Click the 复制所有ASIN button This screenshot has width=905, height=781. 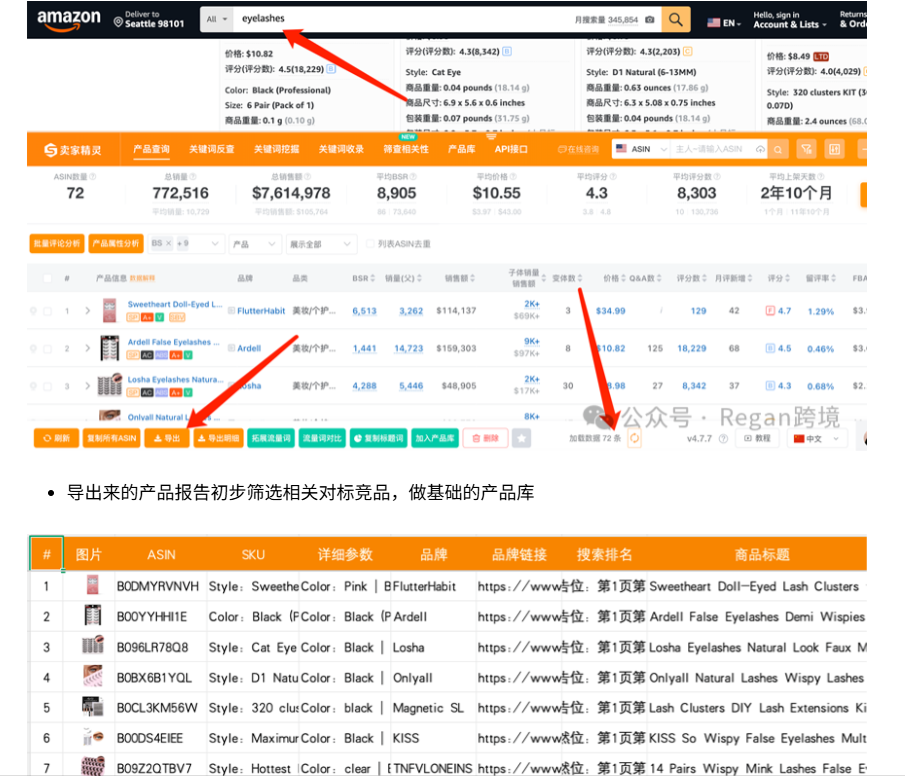click(111, 438)
